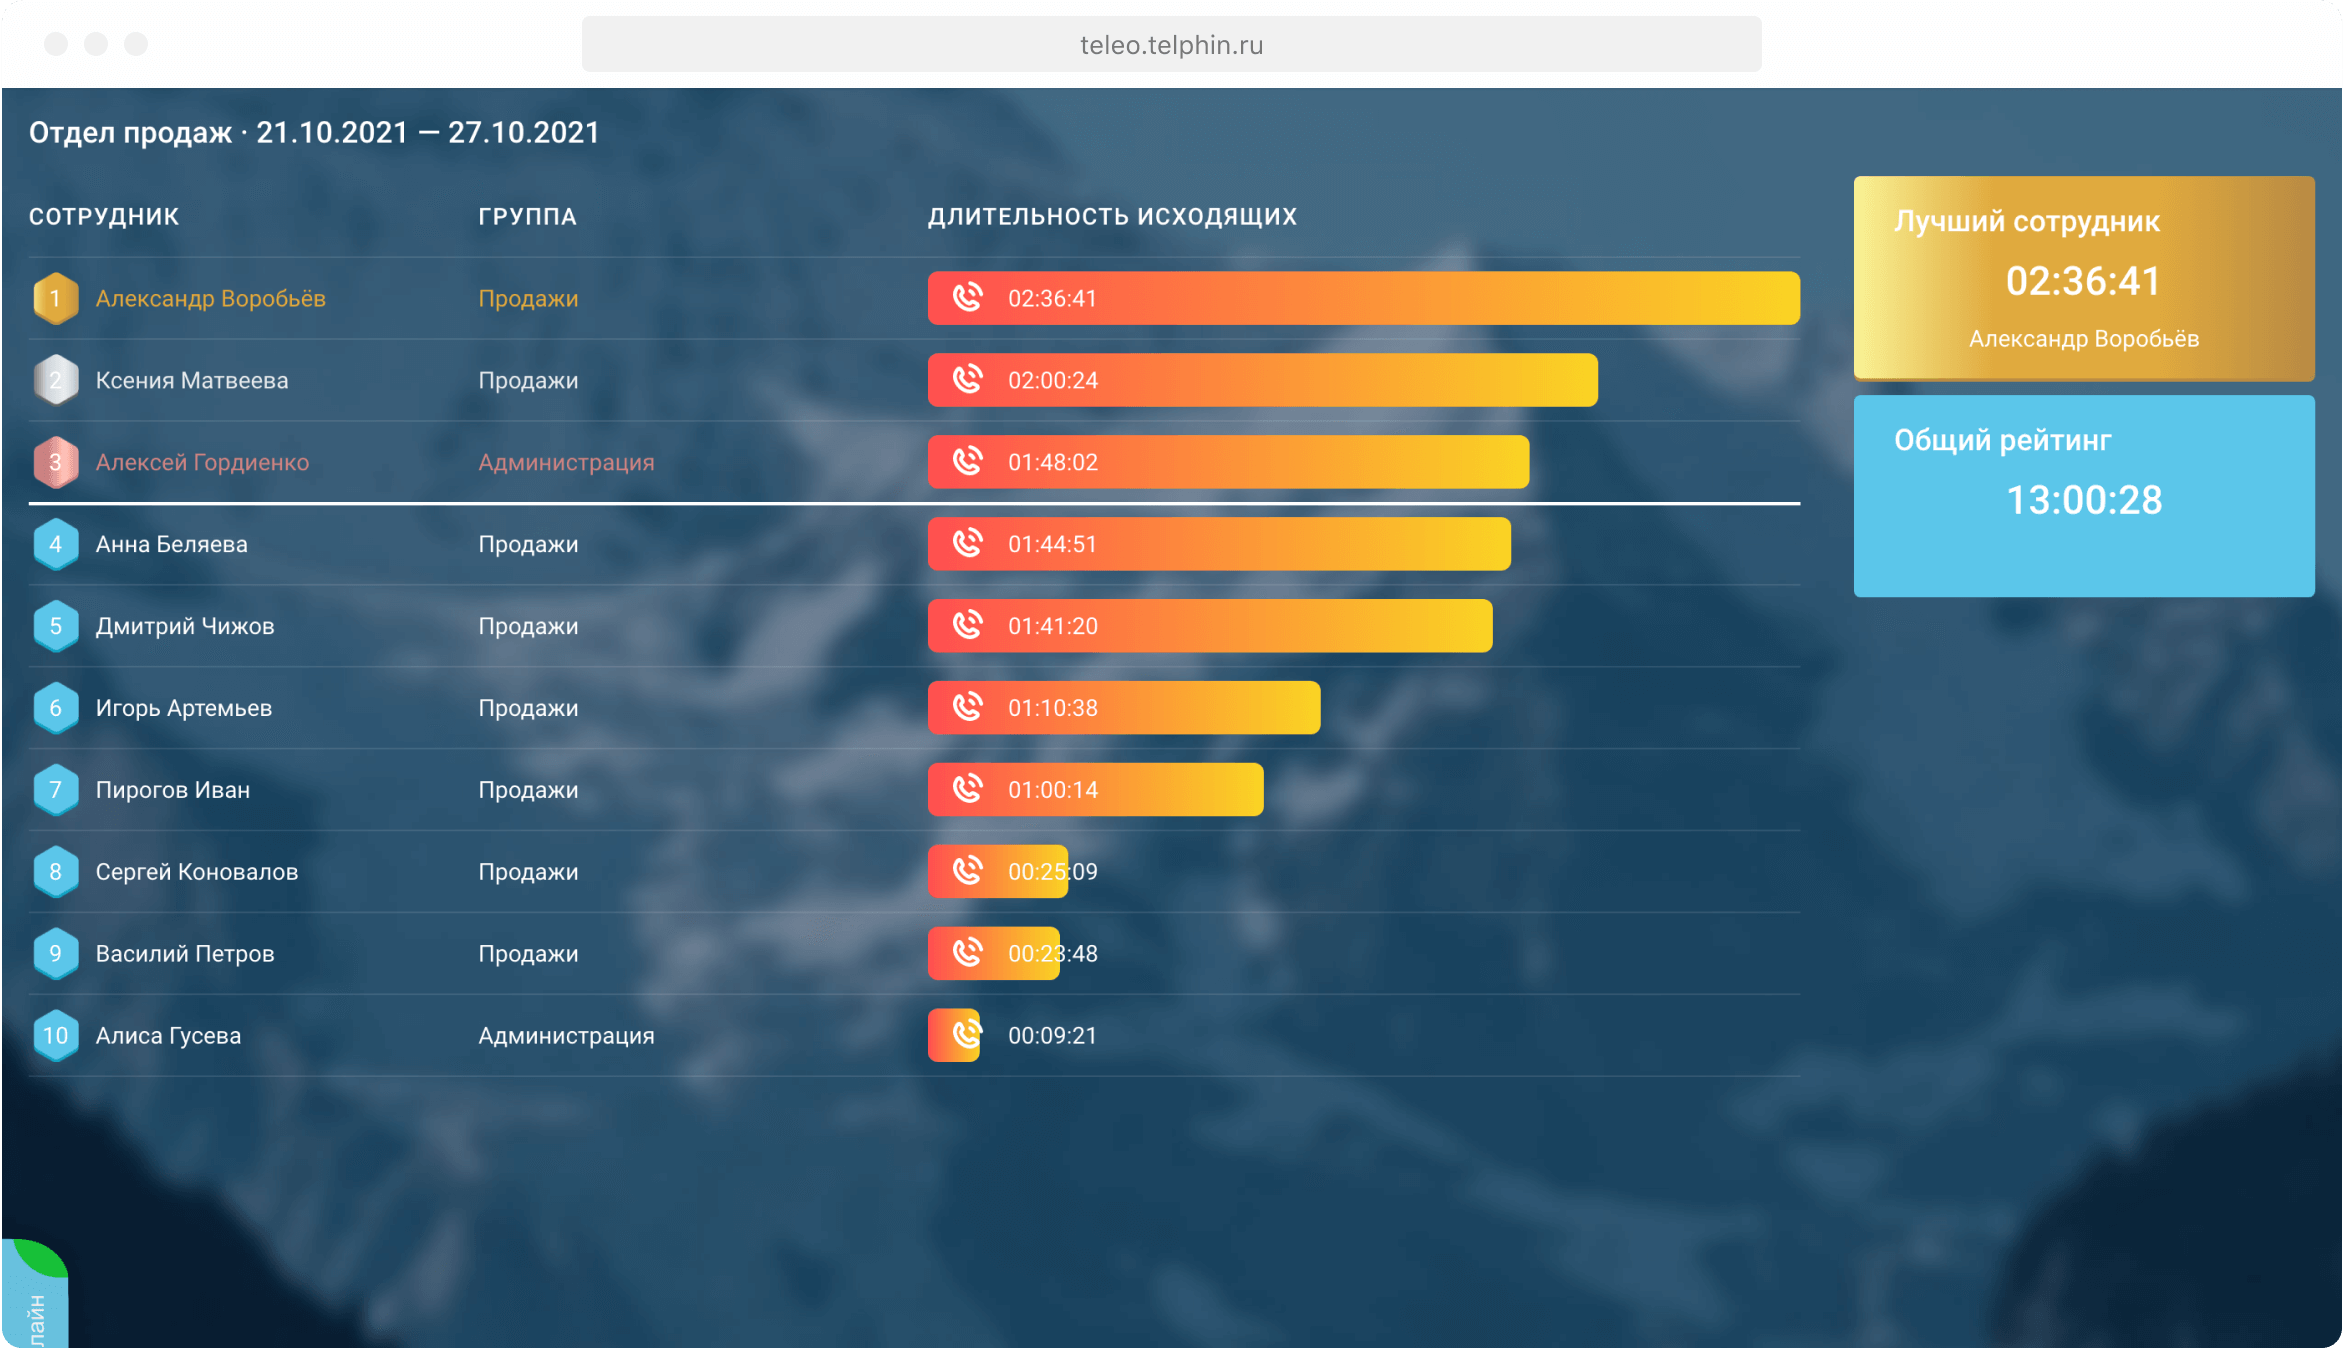Click the Группа column header
Viewport: 2344px width, 1348px height.
(527, 216)
